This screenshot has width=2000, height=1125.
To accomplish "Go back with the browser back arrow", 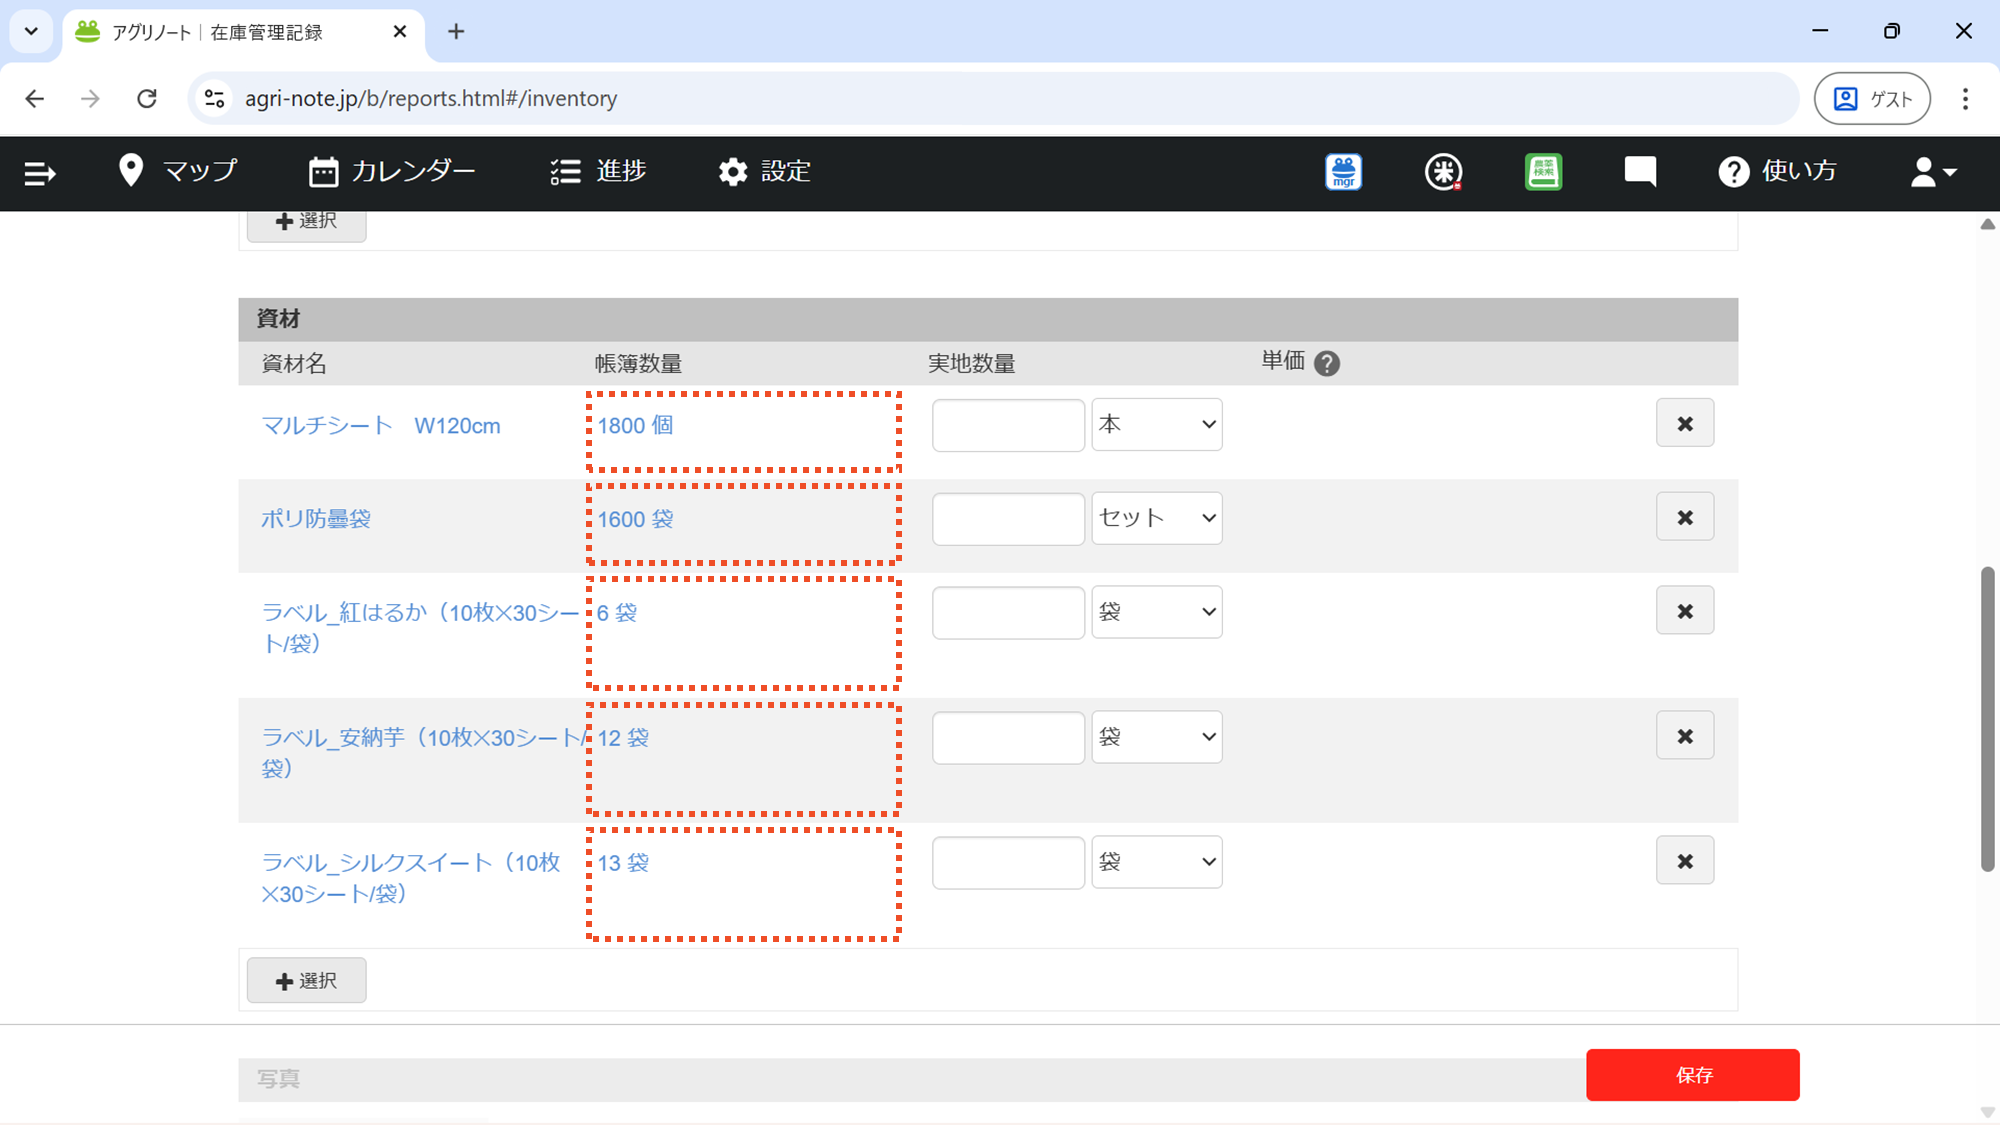I will tap(35, 98).
